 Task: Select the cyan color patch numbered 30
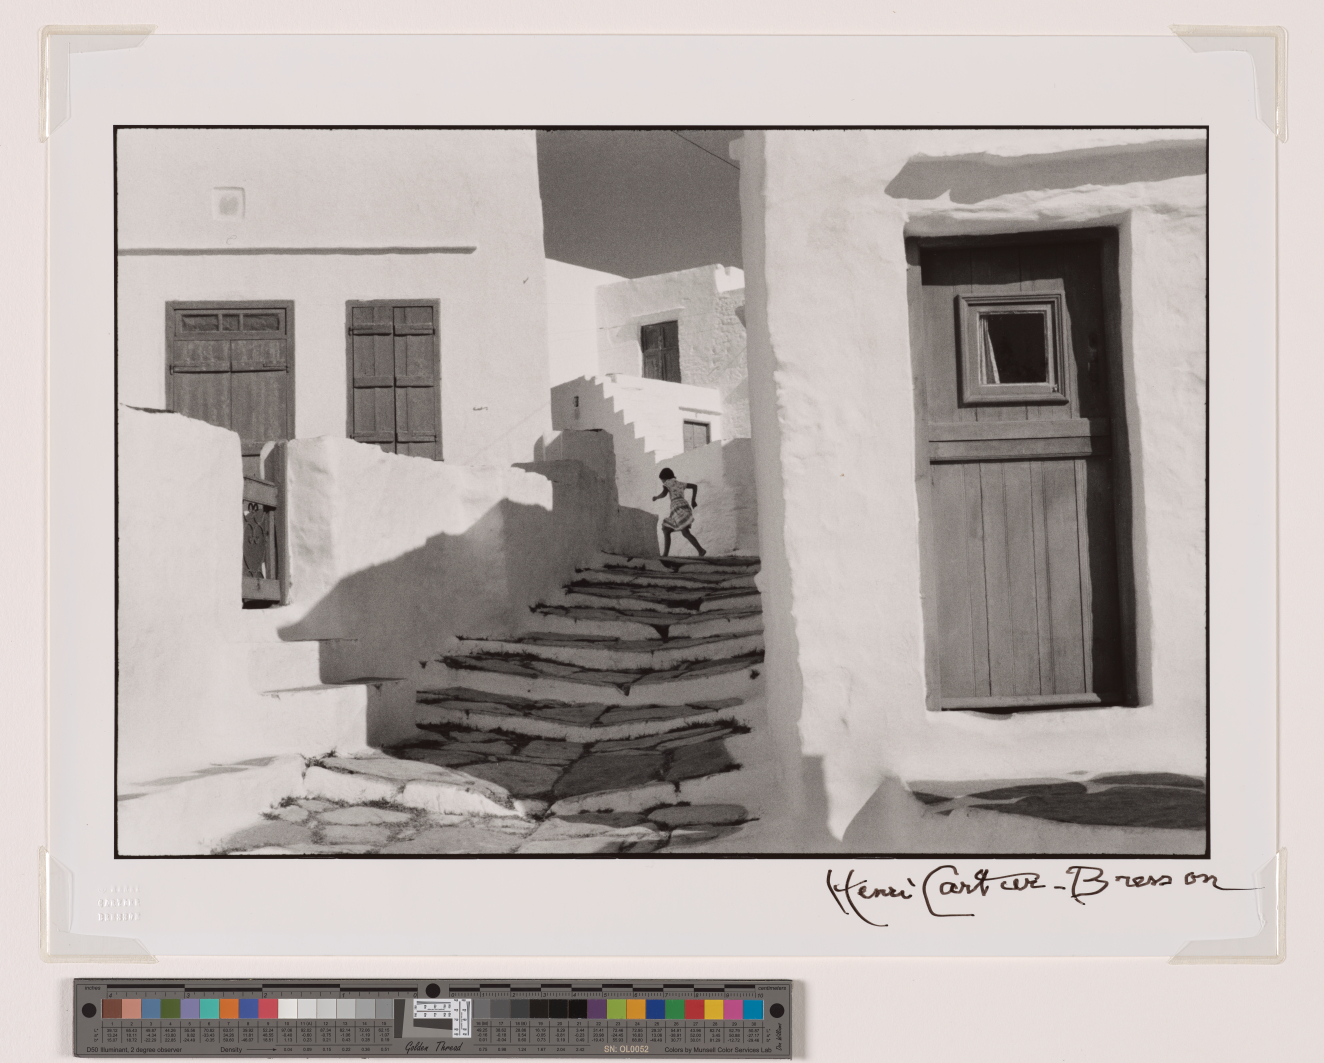pyautogui.click(x=752, y=1009)
